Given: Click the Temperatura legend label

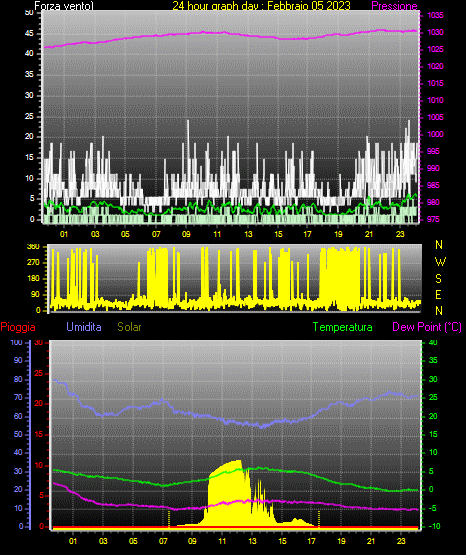Looking at the screenshot, I should (342, 327).
